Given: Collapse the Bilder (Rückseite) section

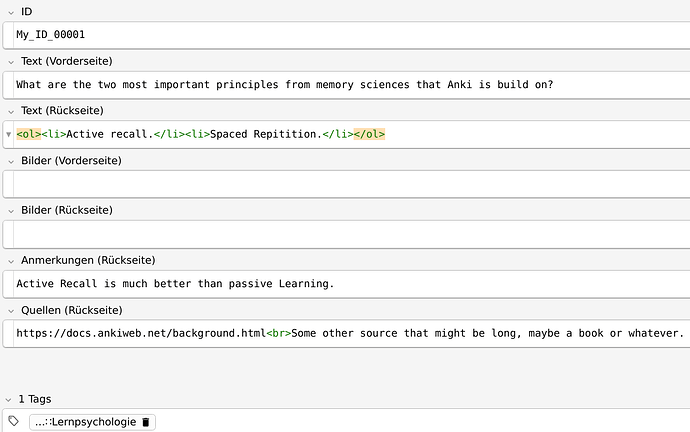Looking at the screenshot, I should (11, 211).
